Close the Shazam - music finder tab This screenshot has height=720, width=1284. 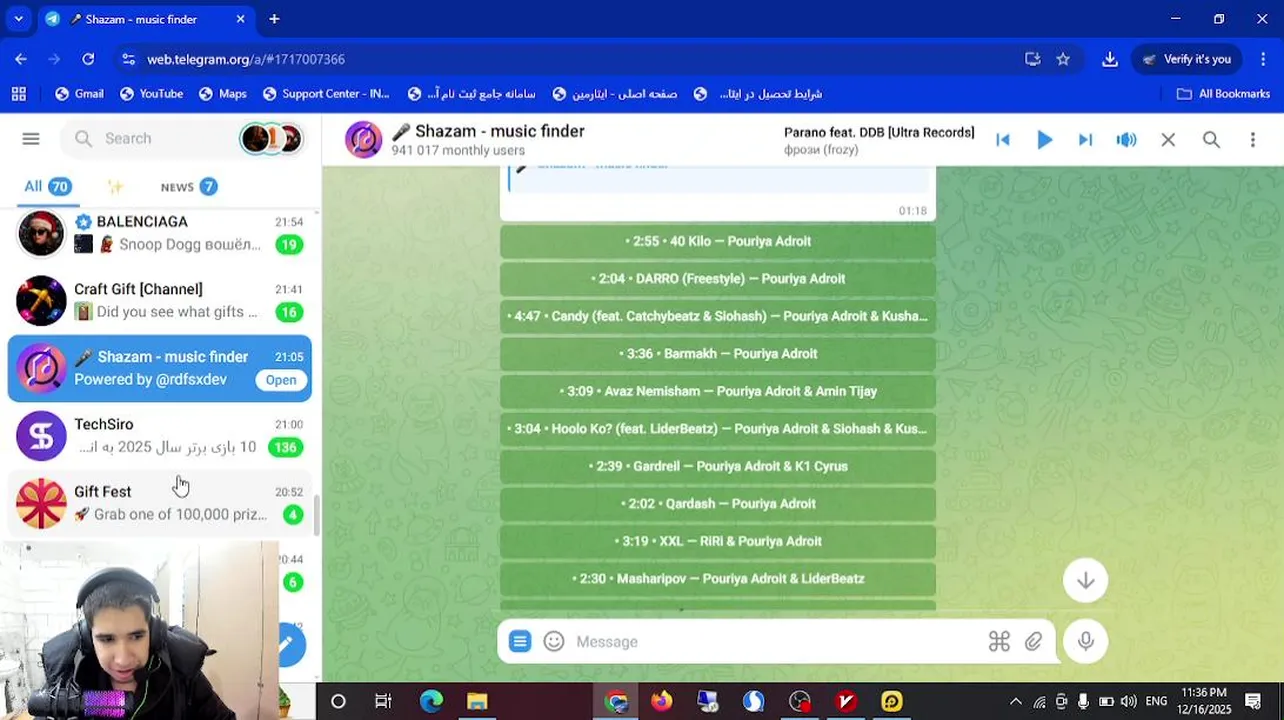[241, 19]
